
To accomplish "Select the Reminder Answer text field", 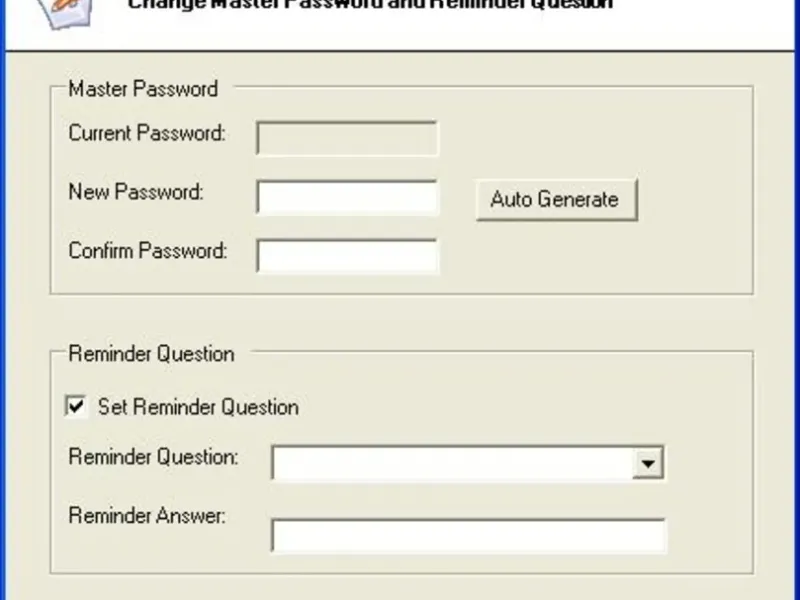I will (x=468, y=535).
